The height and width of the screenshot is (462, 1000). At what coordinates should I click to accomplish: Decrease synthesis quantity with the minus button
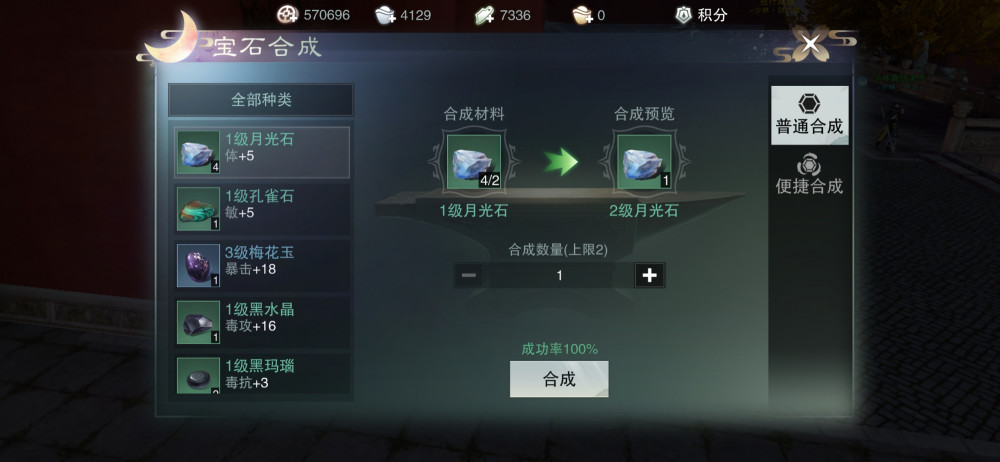pos(469,275)
